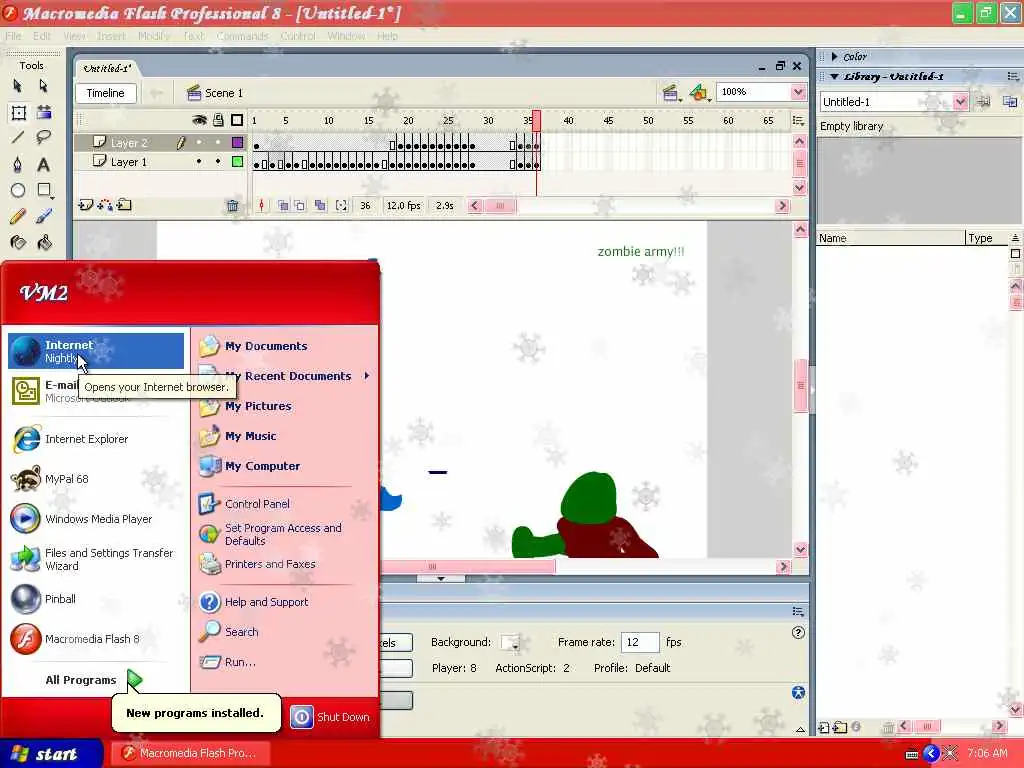The height and width of the screenshot is (768, 1024).
Task: Open Properties panel options menu
Action: tap(798, 611)
